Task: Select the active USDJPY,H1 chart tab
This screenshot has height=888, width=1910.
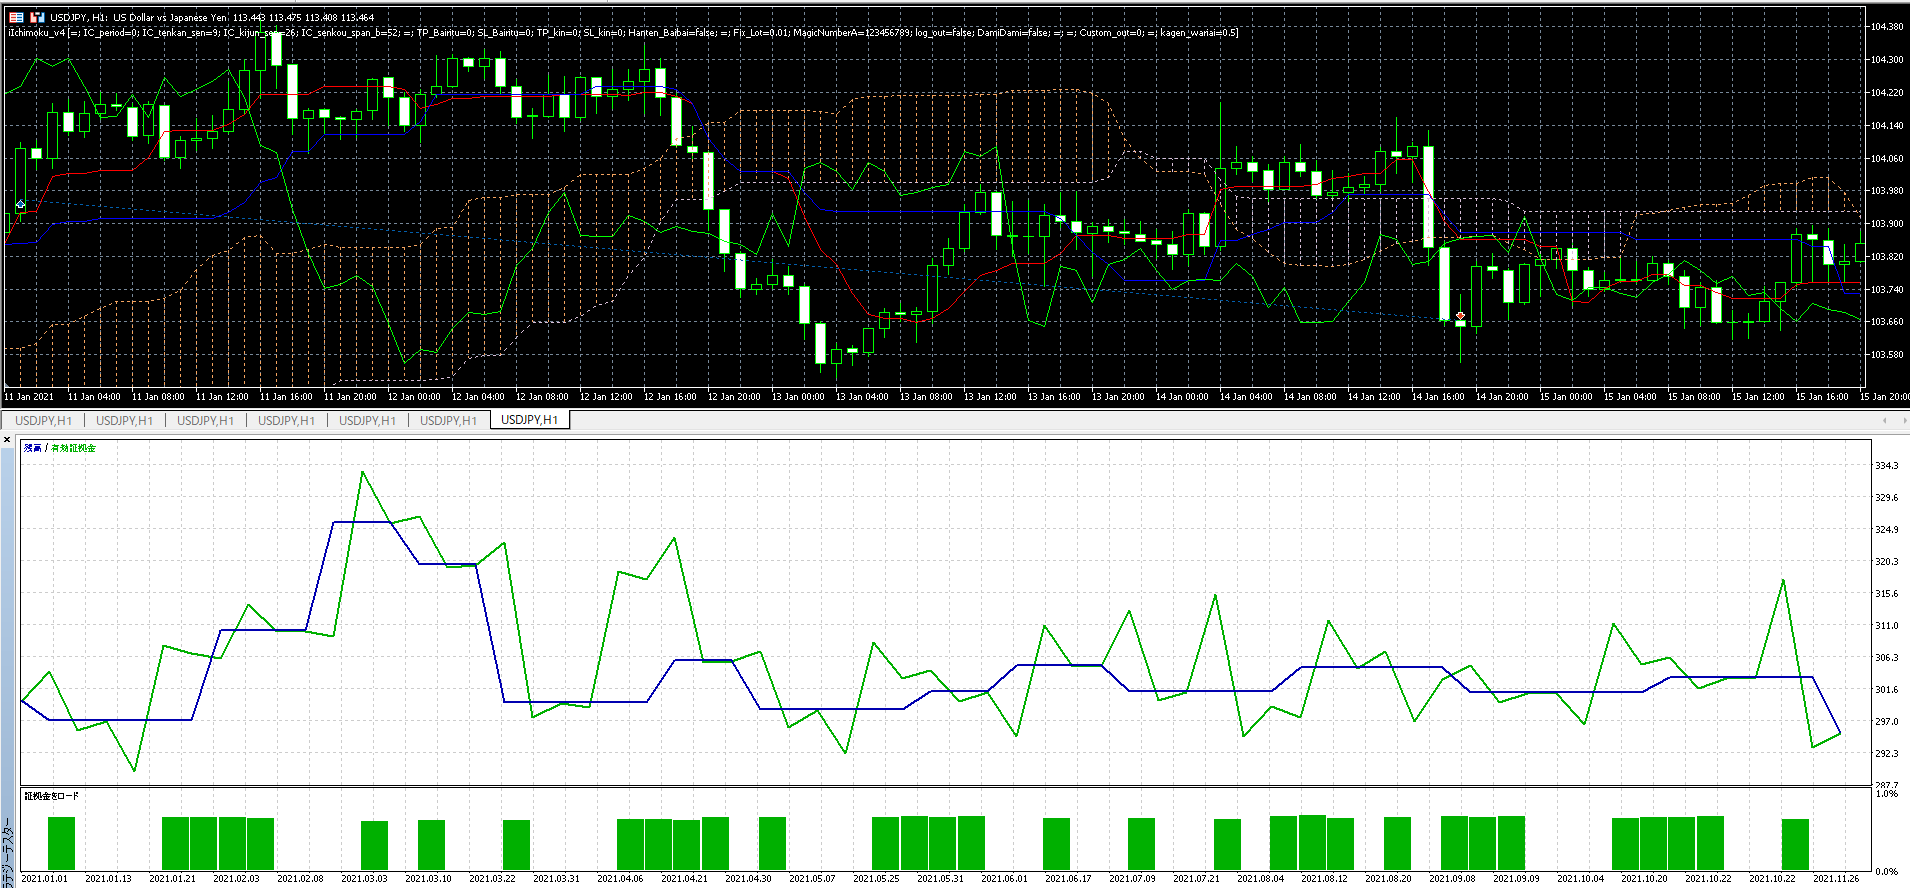Action: tap(529, 420)
